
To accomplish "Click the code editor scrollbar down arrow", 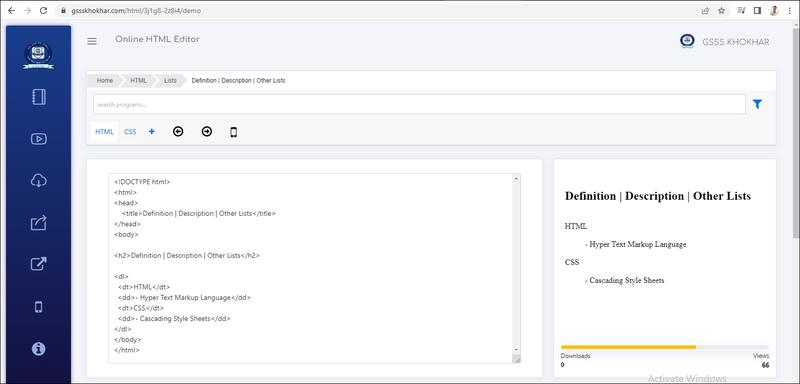I will point(516,349).
